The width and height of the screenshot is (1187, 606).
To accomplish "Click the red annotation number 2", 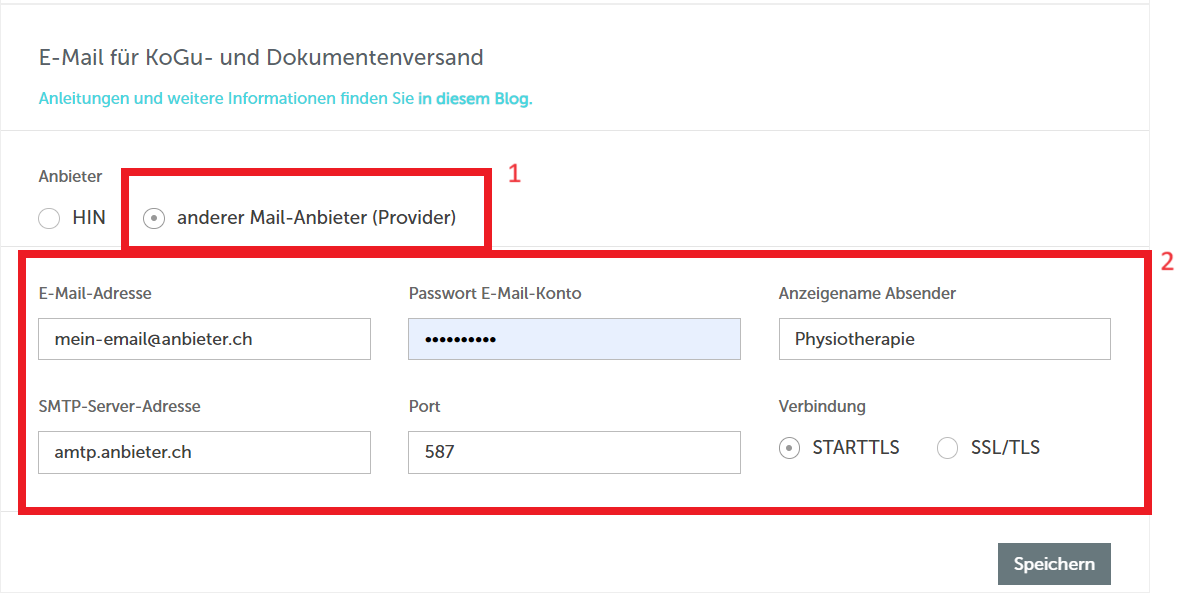I will pos(1167,261).
